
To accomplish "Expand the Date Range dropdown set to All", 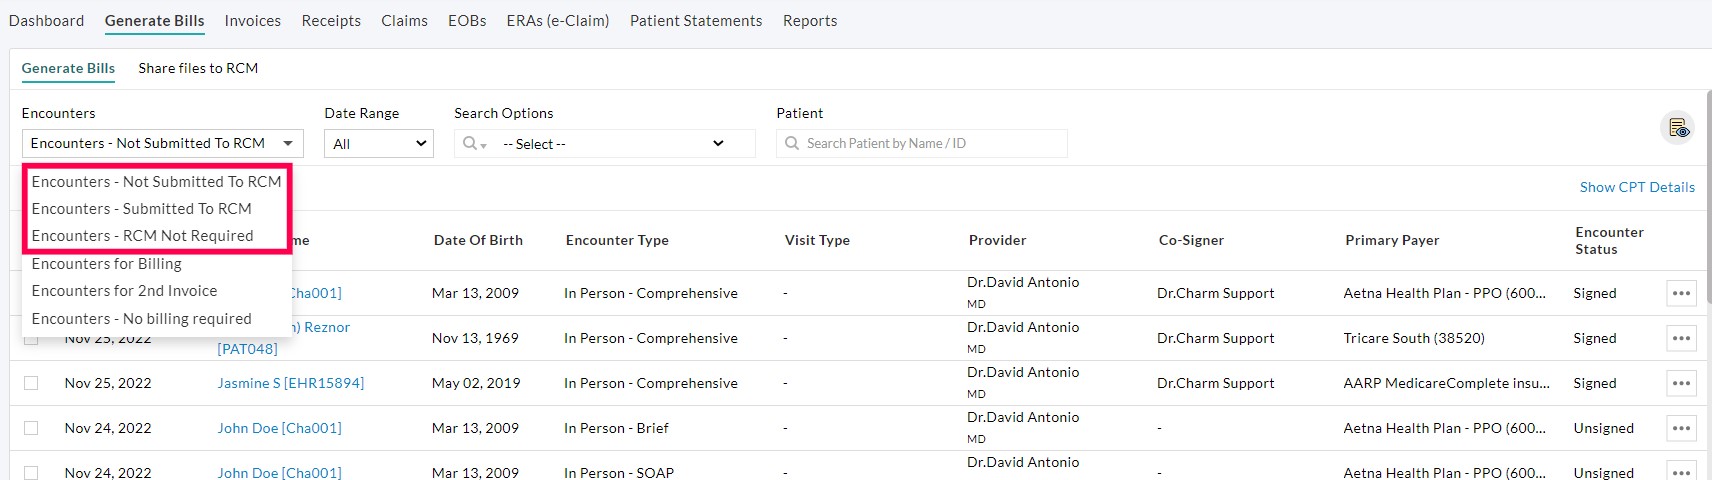I will (378, 144).
